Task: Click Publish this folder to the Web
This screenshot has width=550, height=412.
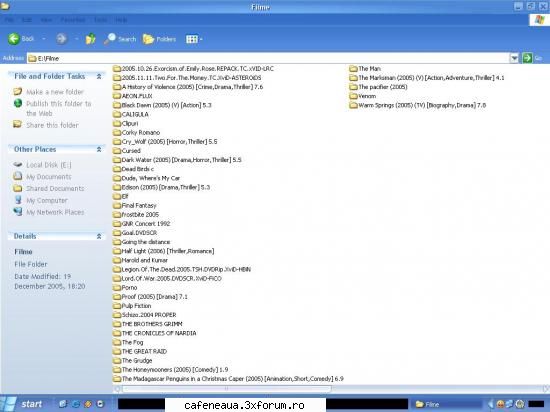Action: coord(59,108)
